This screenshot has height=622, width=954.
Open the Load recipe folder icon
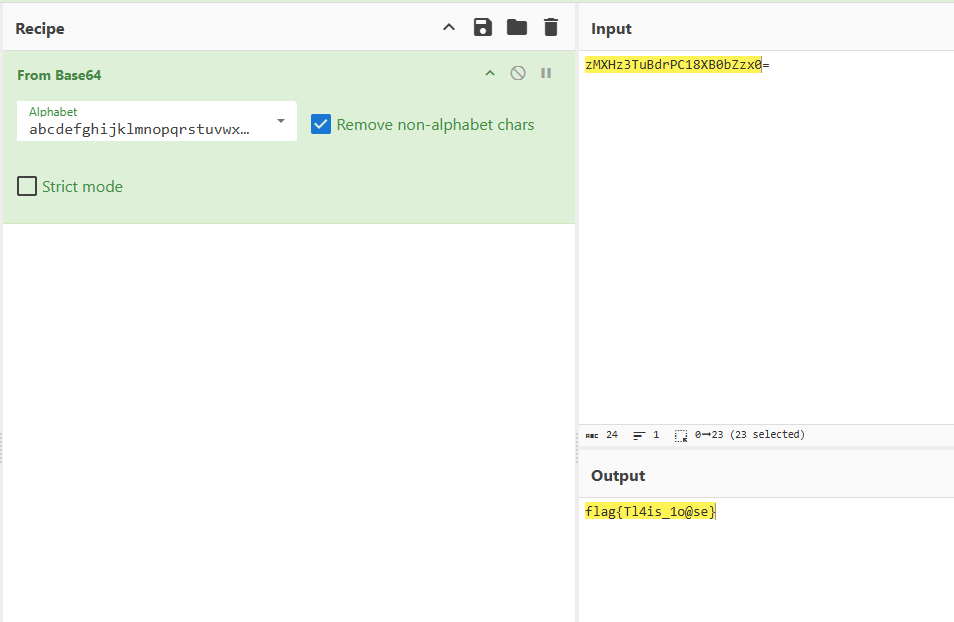pyautogui.click(x=517, y=27)
